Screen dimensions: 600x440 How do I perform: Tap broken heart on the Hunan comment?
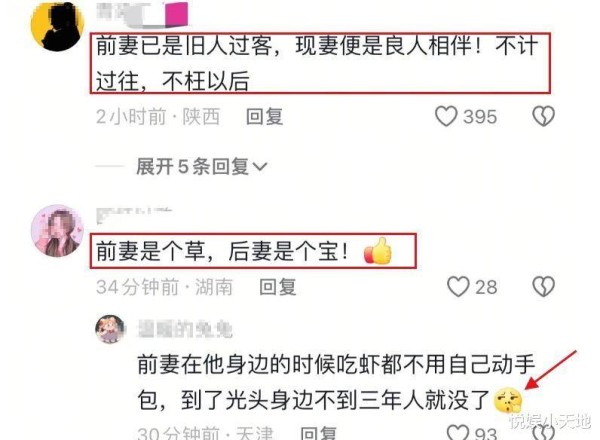(543, 287)
